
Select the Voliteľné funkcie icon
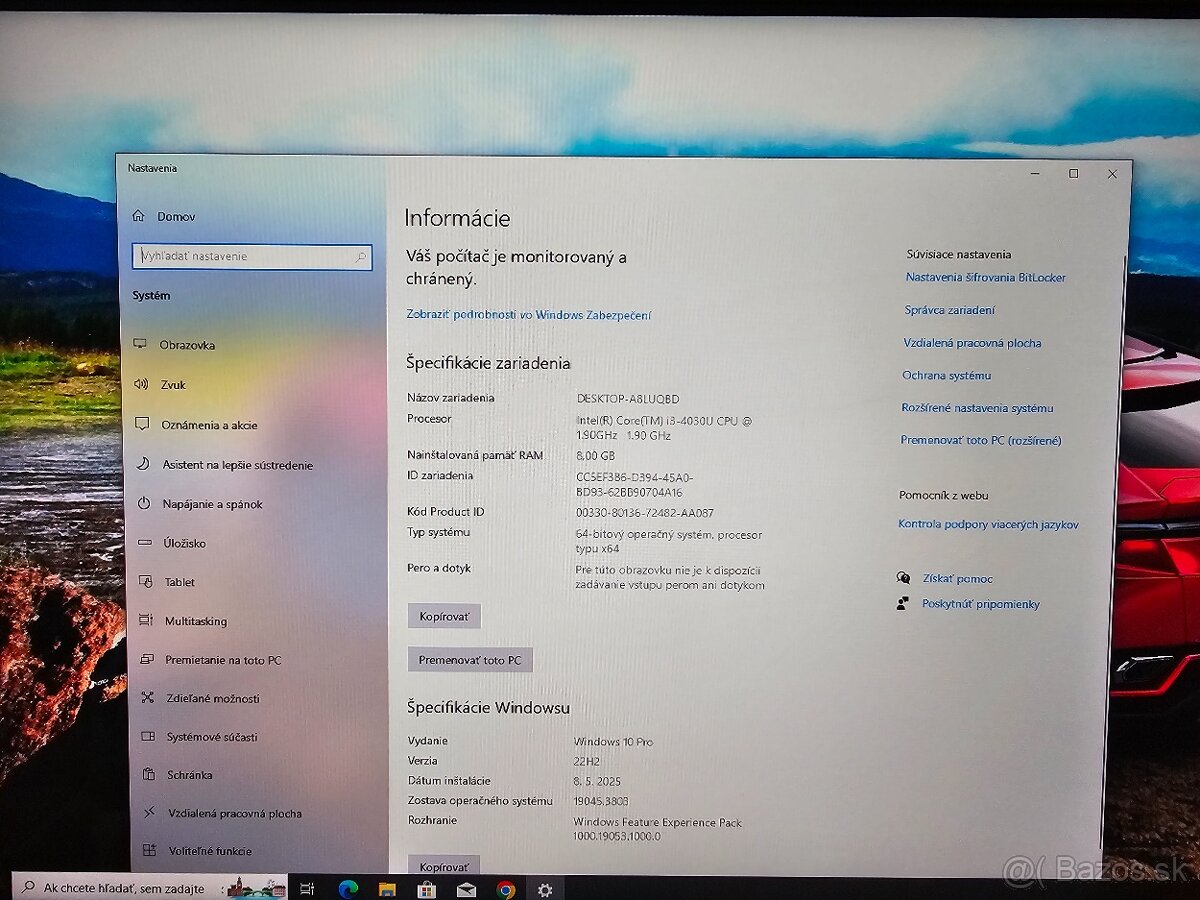[150, 851]
